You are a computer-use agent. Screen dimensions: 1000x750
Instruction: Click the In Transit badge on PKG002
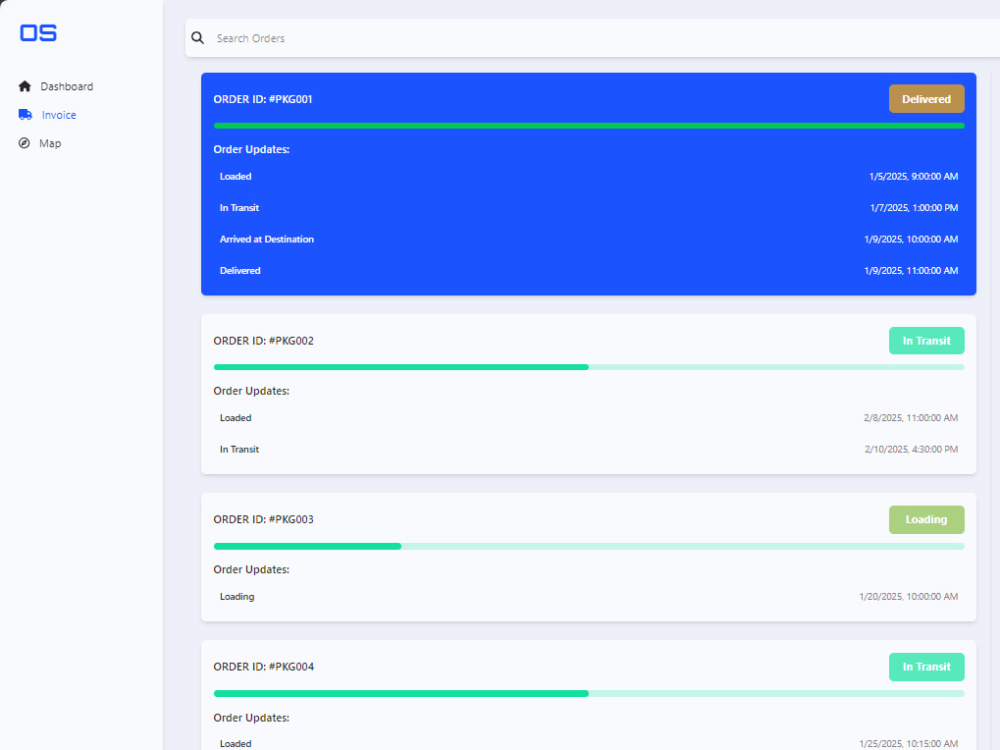tap(926, 341)
